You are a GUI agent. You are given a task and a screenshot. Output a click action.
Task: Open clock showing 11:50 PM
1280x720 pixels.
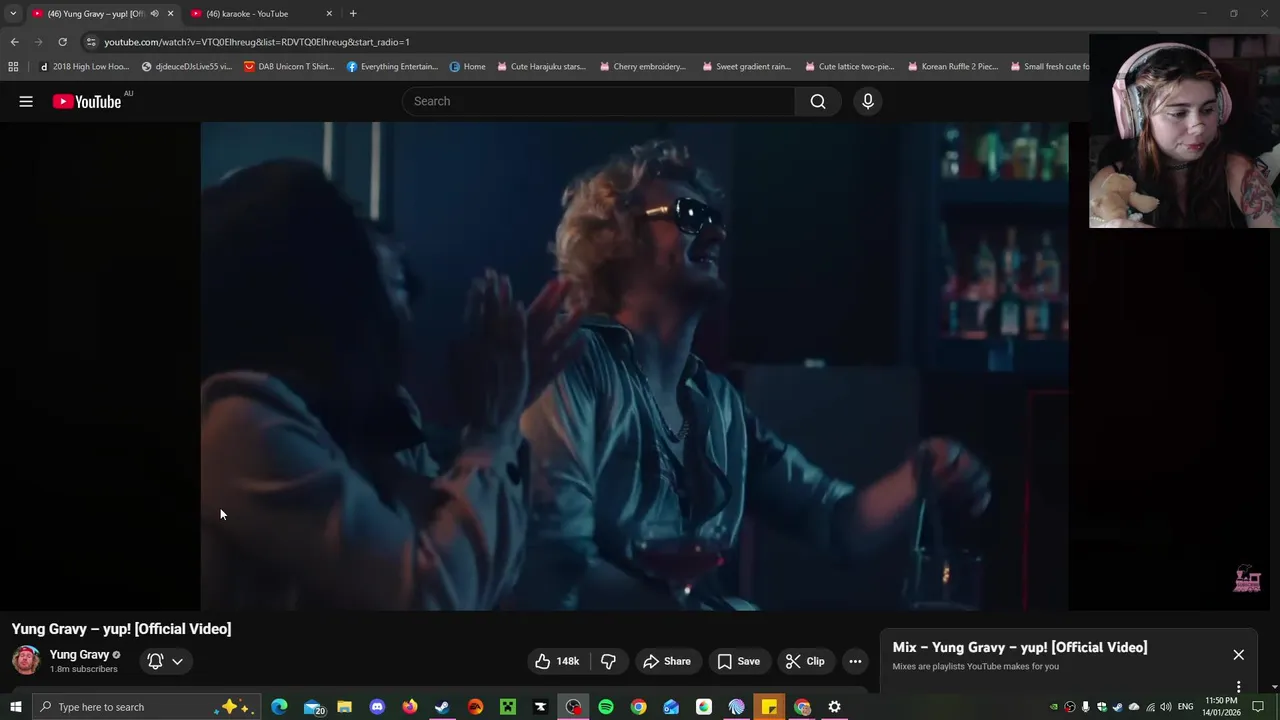(x=1221, y=707)
